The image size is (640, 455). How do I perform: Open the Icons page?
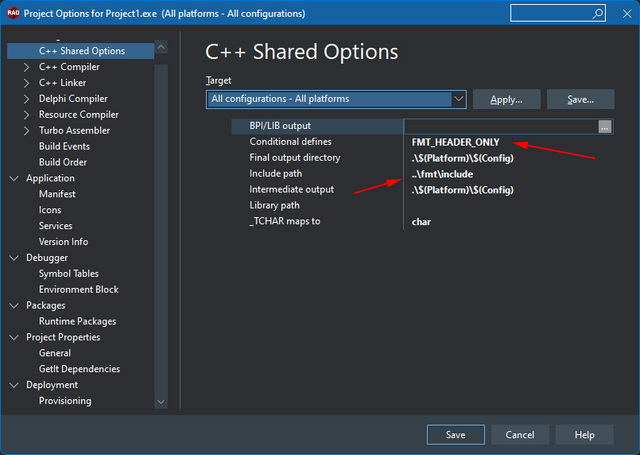[x=50, y=210]
